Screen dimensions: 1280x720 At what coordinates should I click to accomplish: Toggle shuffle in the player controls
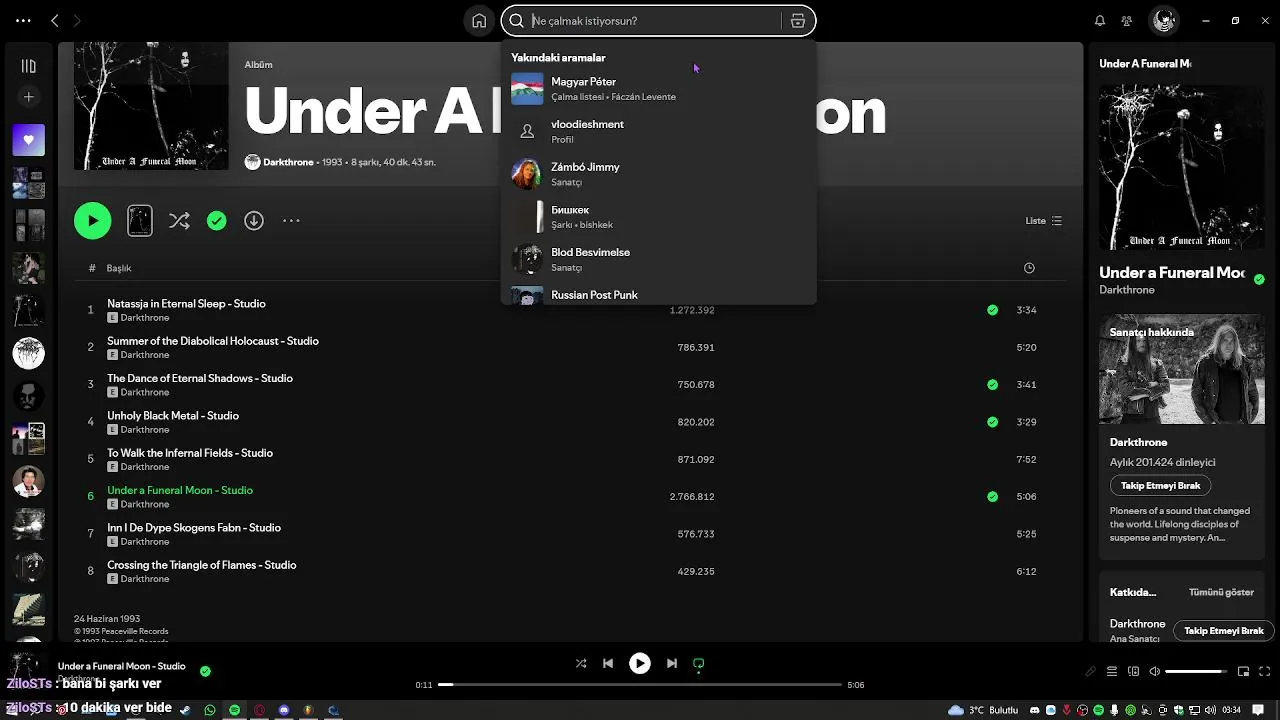[581, 663]
